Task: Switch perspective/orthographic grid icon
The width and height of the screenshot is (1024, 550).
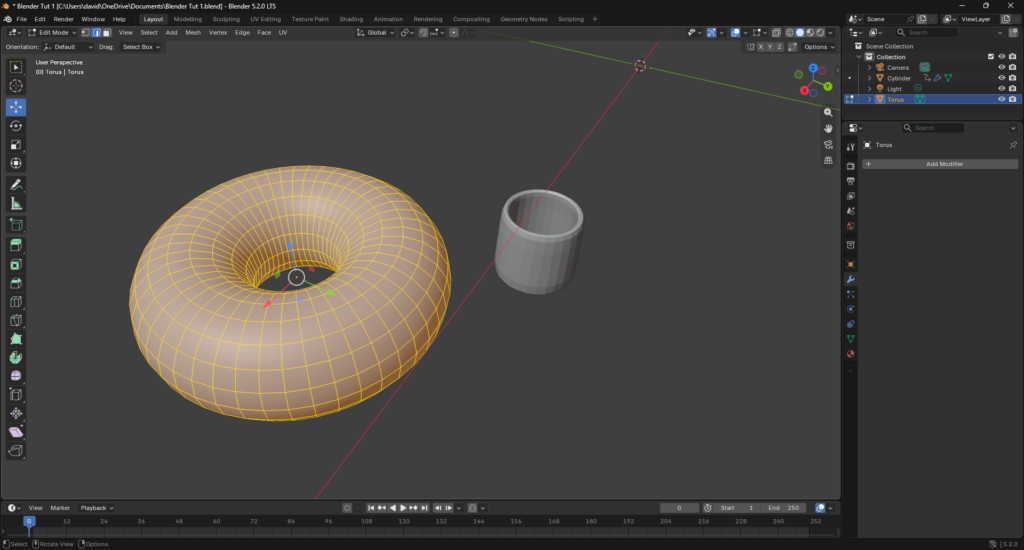Action: coord(828,160)
